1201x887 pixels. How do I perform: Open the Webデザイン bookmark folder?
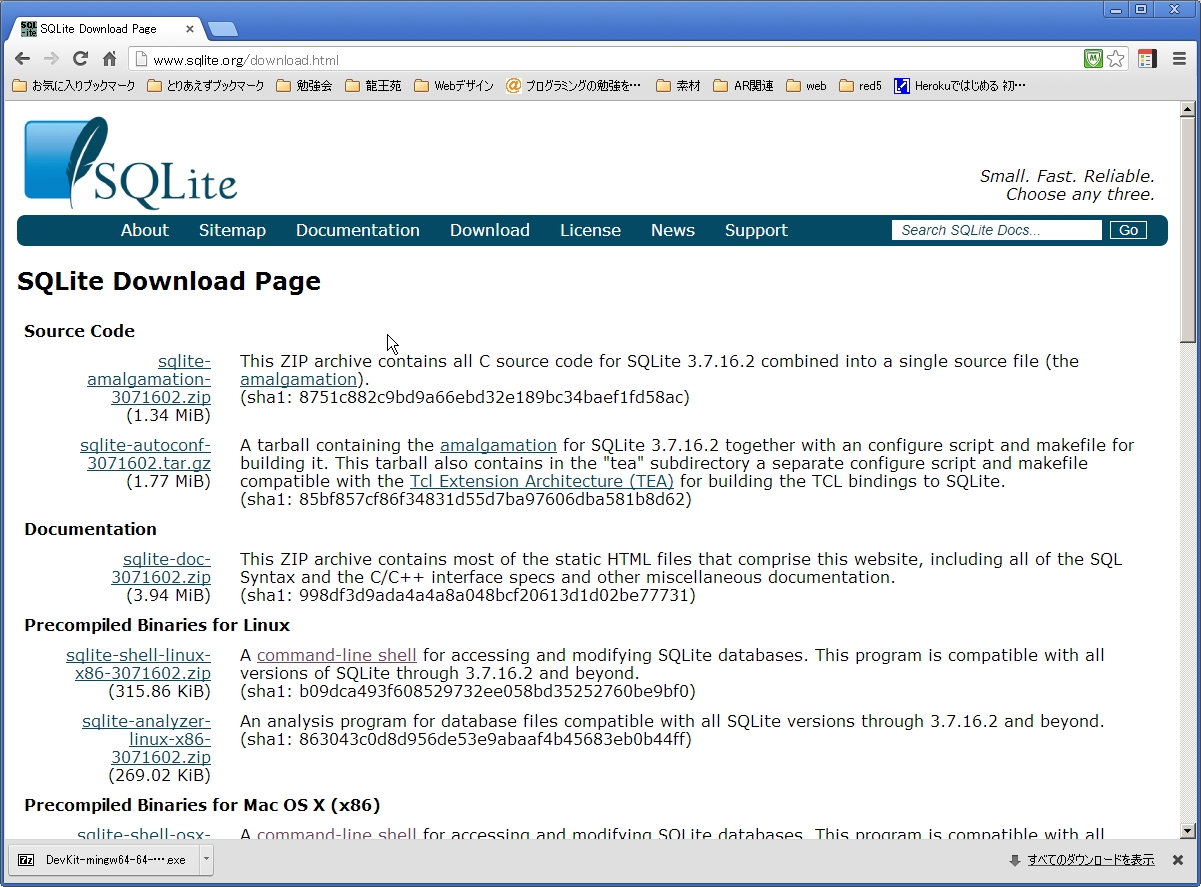[453, 86]
